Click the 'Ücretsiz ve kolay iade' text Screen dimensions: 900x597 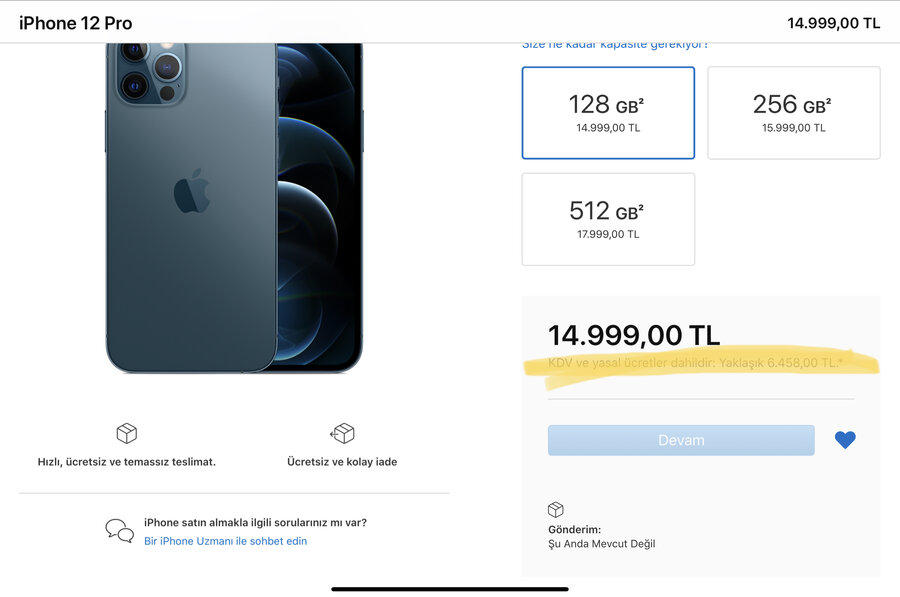pyautogui.click(x=342, y=462)
